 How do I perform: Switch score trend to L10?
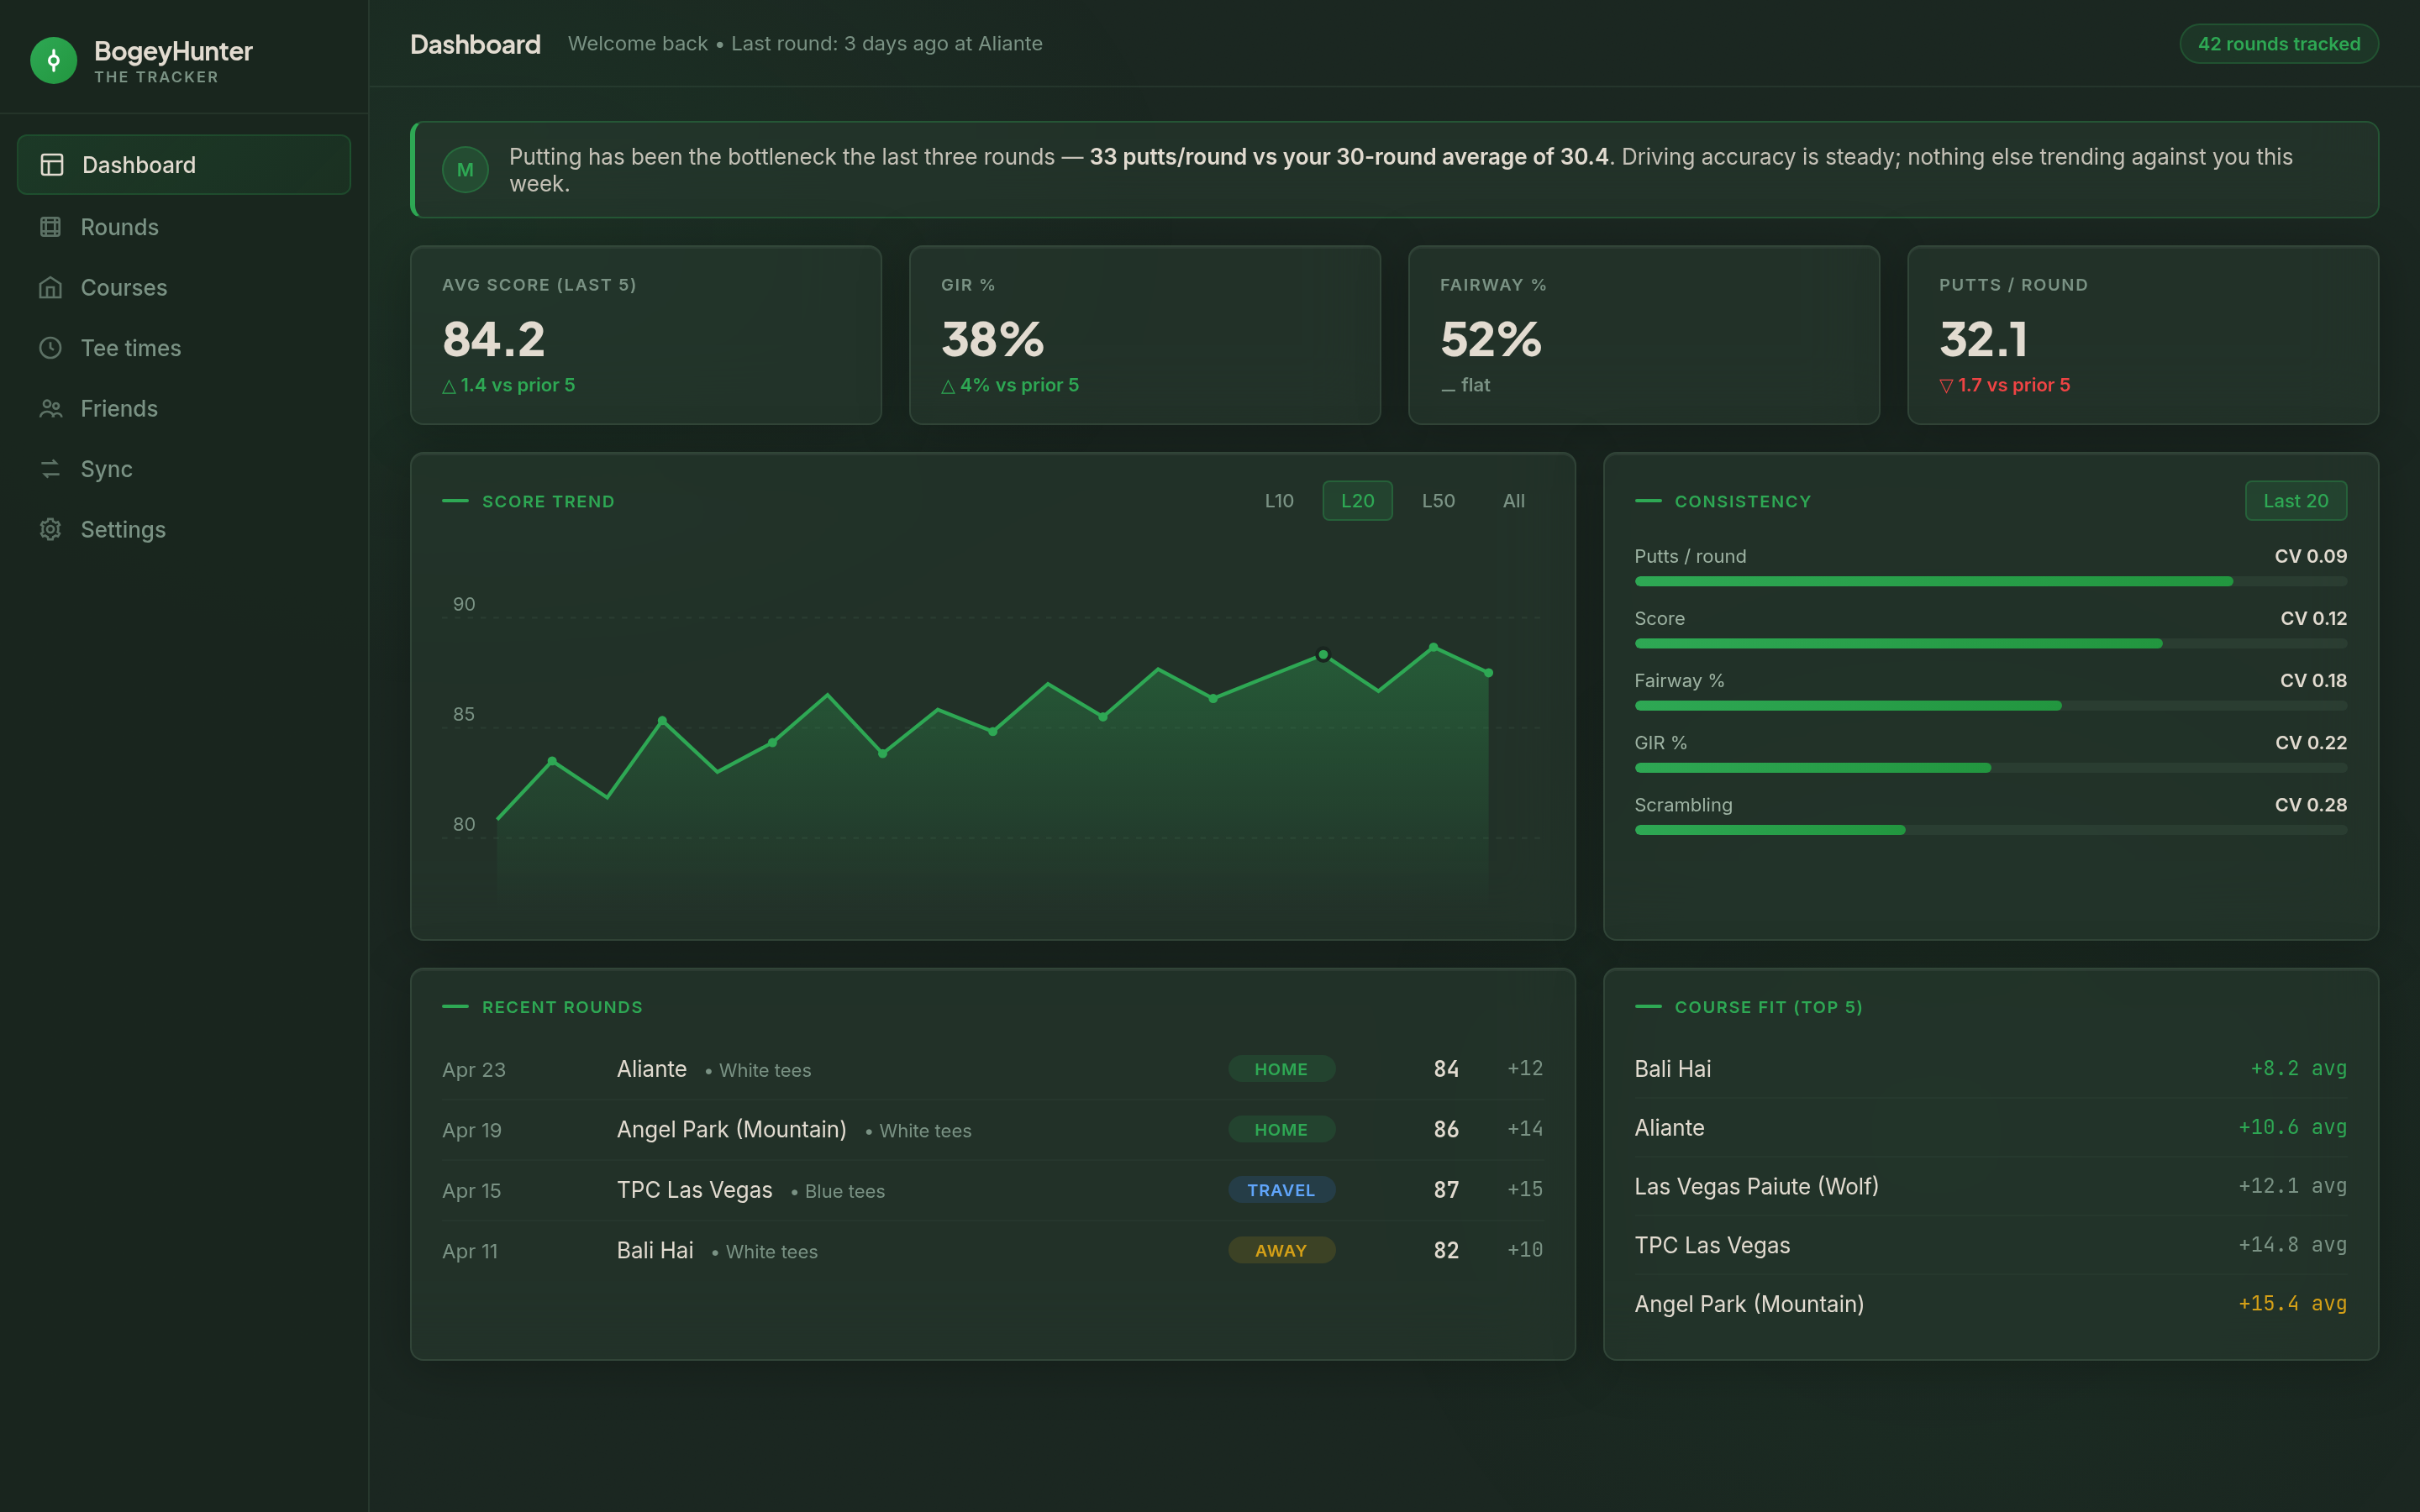click(x=1279, y=501)
